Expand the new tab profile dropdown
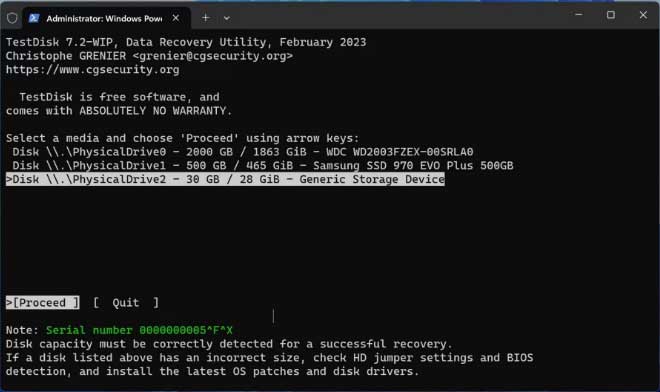660x392 pixels. pyautogui.click(x=226, y=18)
